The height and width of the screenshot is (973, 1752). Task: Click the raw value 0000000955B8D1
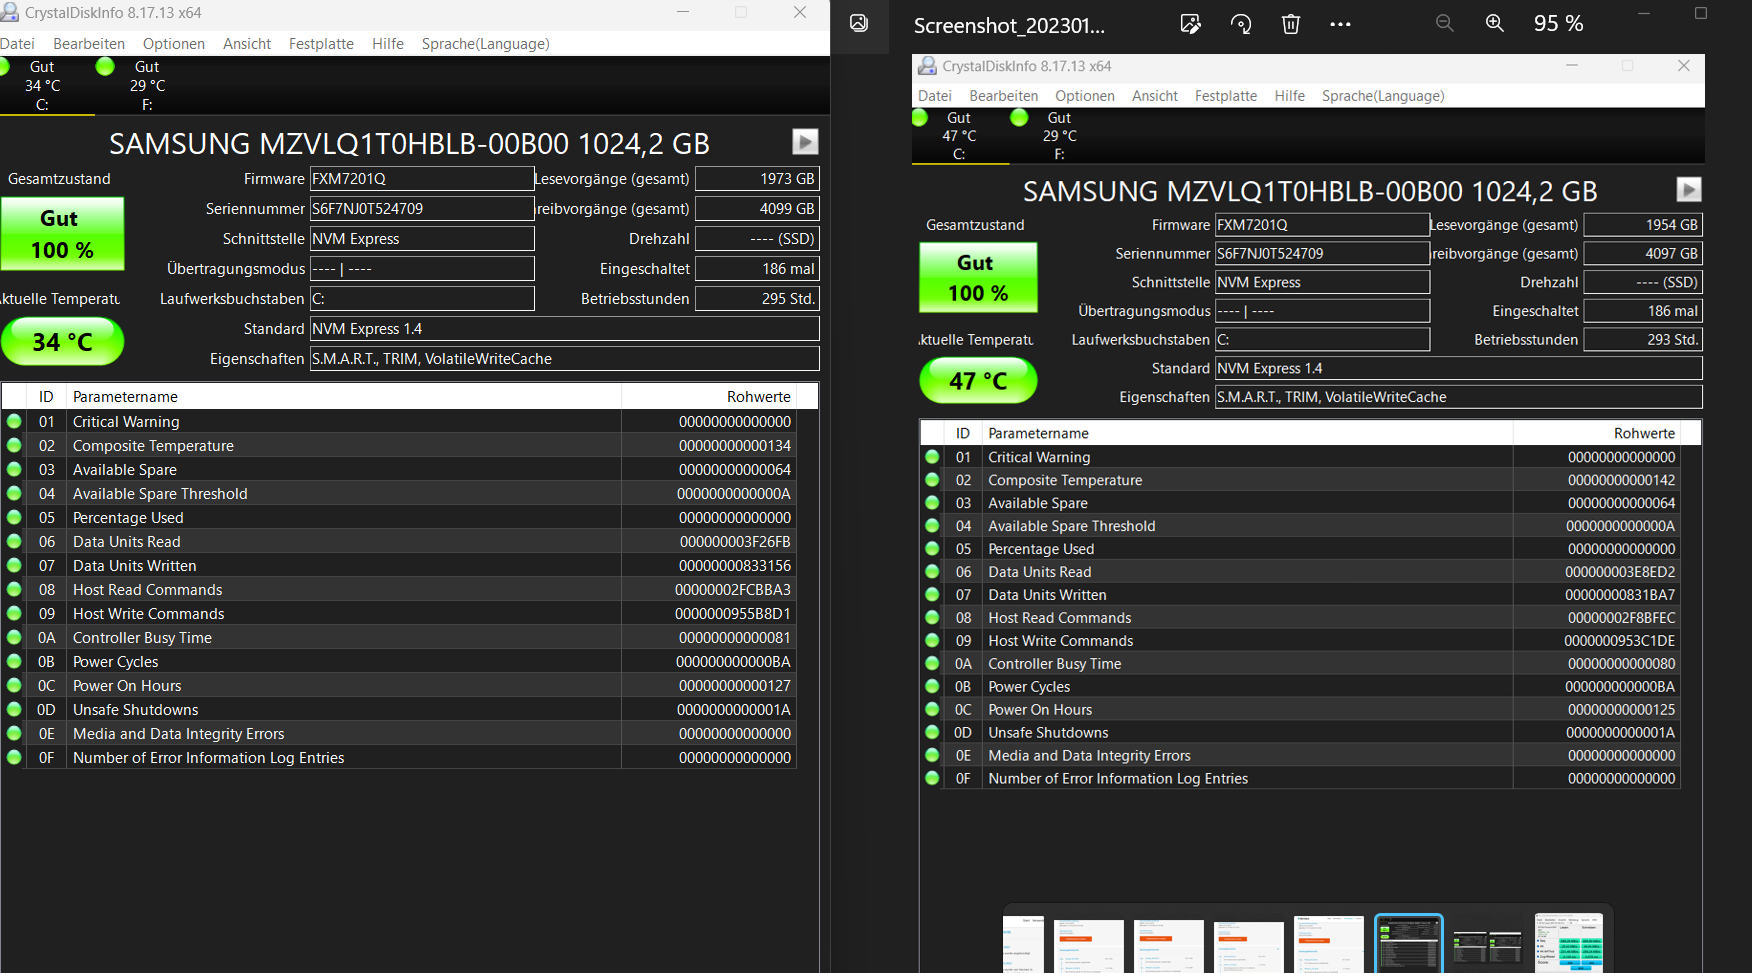point(733,614)
